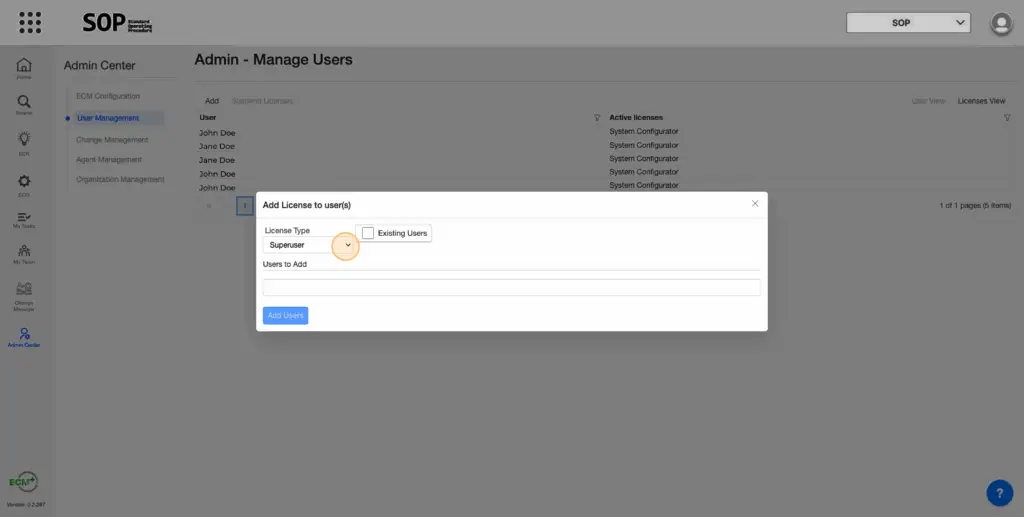
Task: Select ECM Configuration in Admin Center menu
Action: (x=108, y=96)
